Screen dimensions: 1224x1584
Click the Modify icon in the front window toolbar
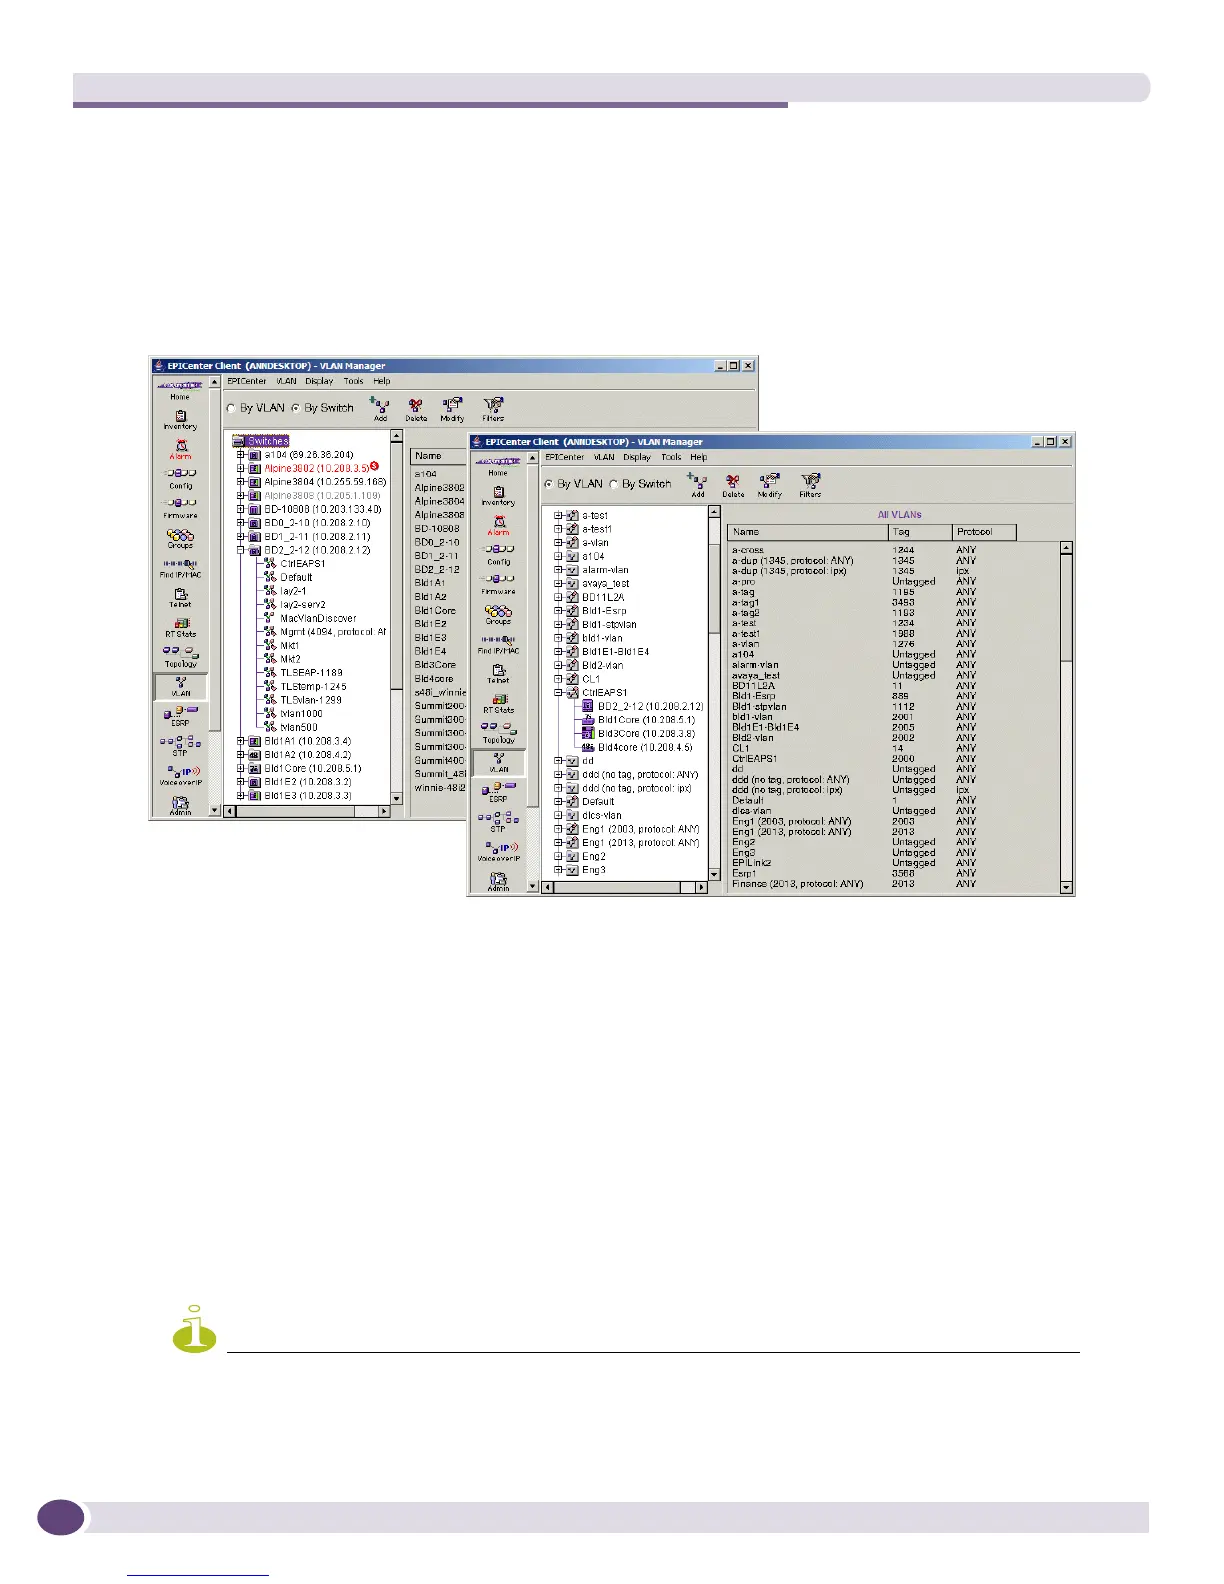click(x=769, y=485)
